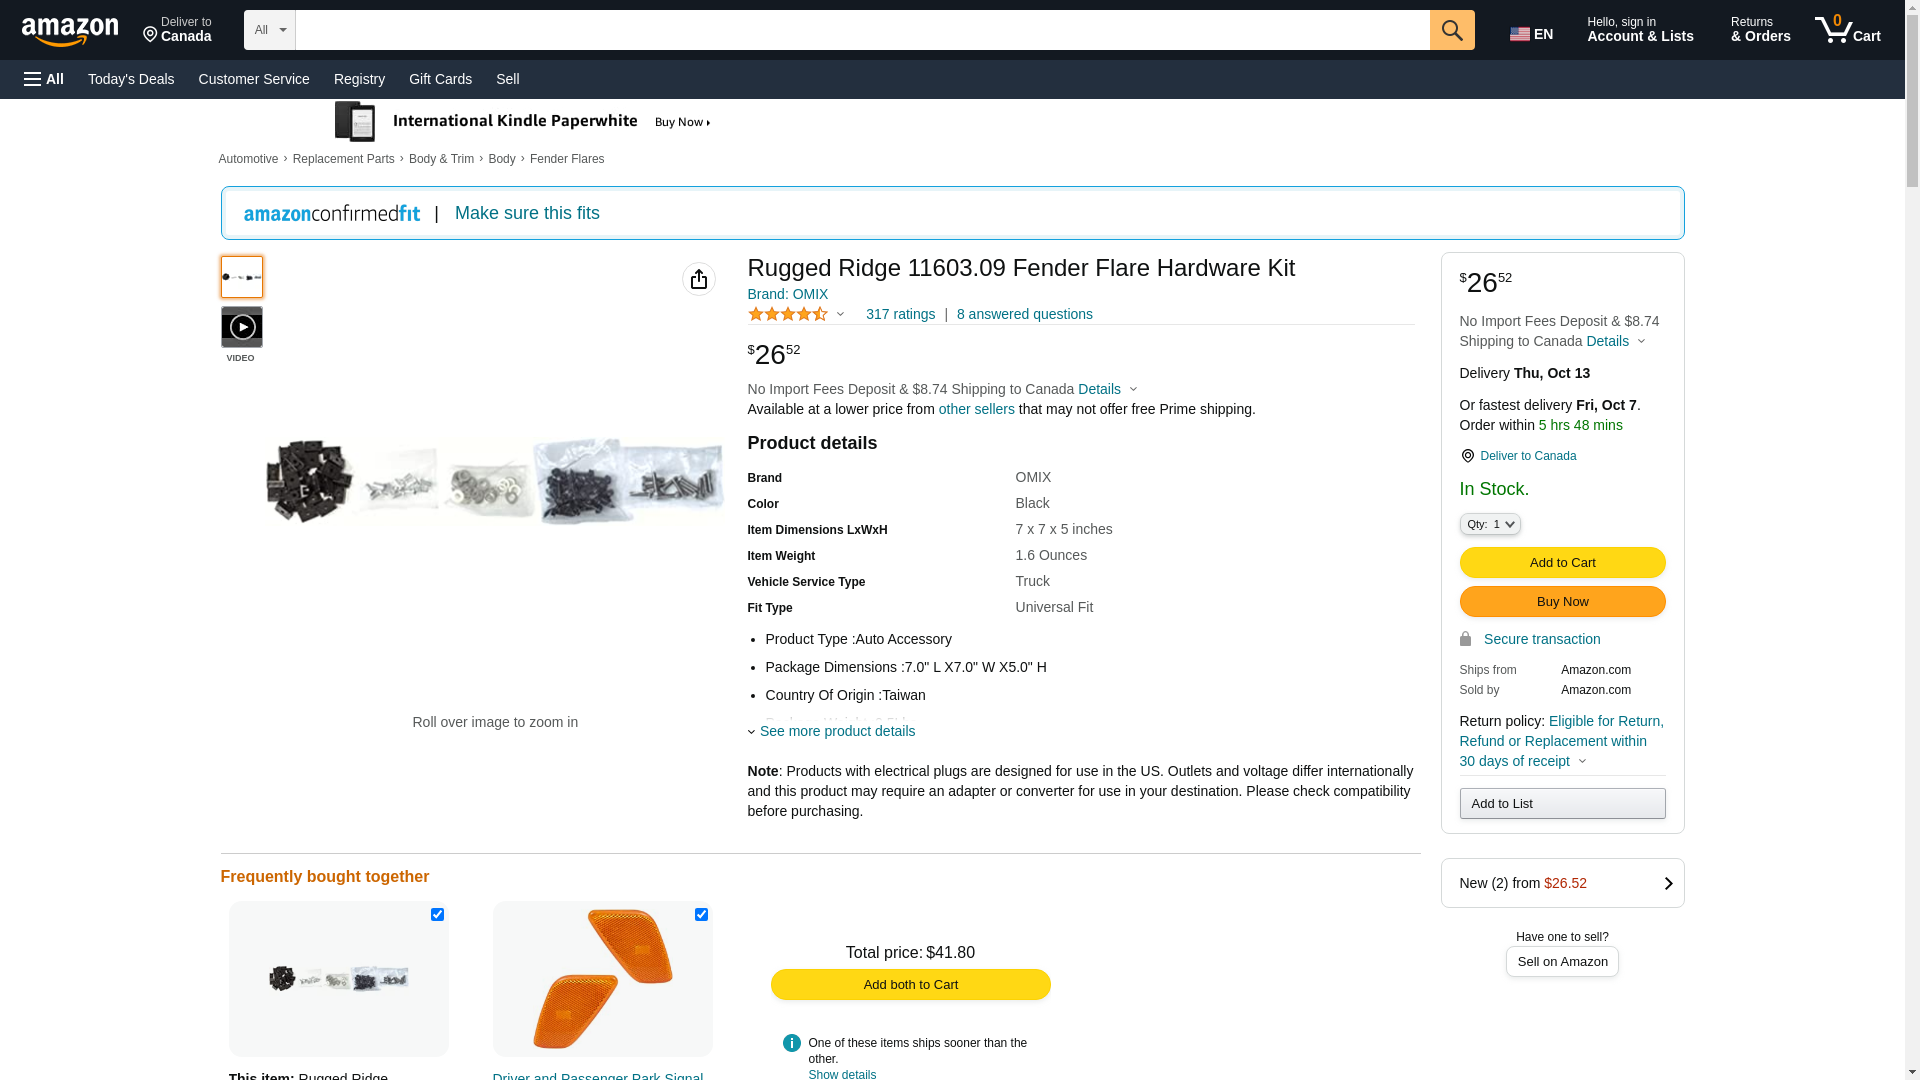Click the Buy Now button
The height and width of the screenshot is (1080, 1920).
click(1562, 601)
